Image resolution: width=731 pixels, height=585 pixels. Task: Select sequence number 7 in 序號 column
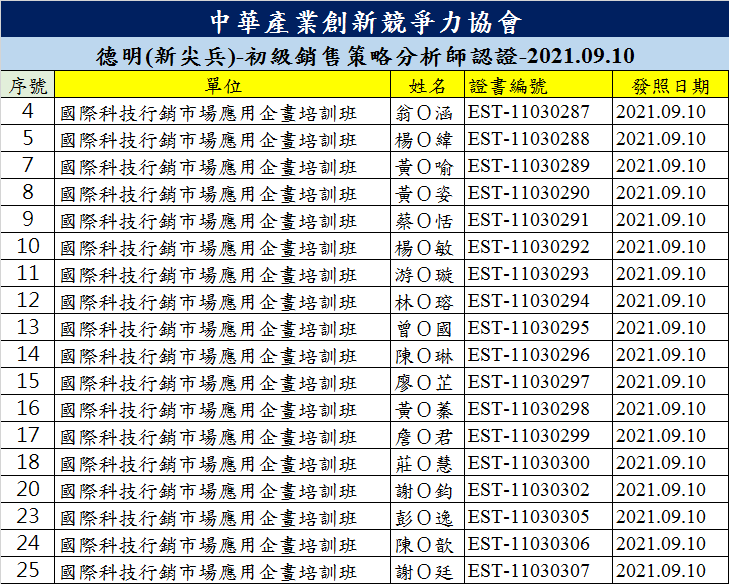point(28,165)
